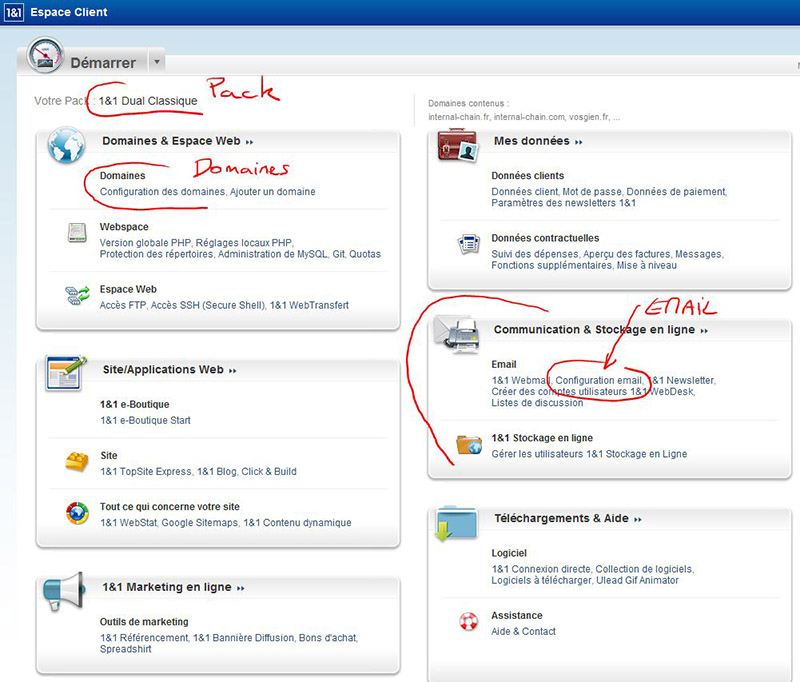Viewport: 800px width, 682px height.
Task: Open the Démarrer tab
Action: (x=103, y=63)
